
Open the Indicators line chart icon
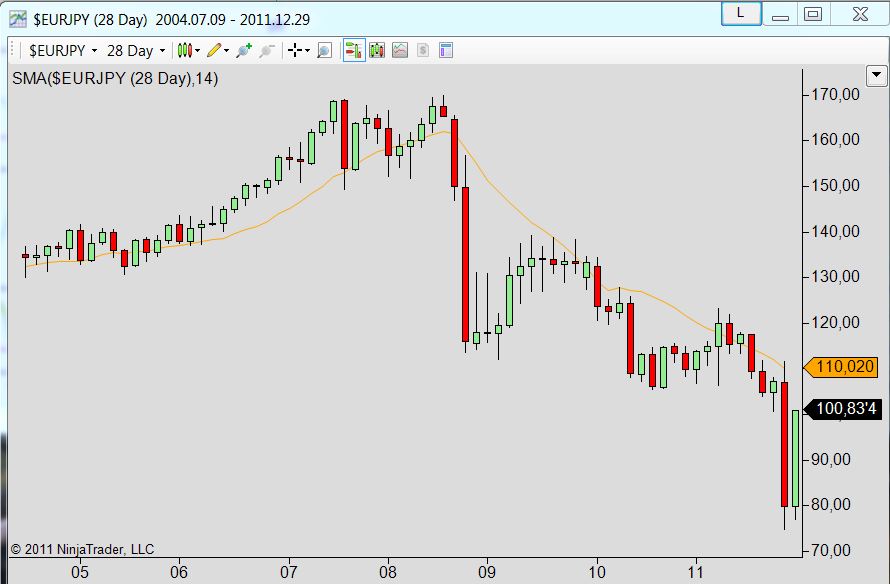[400, 51]
